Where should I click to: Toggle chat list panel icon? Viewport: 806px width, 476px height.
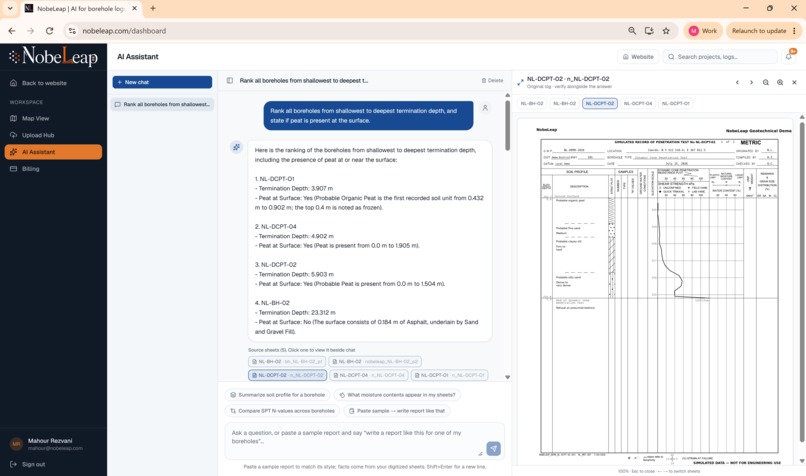[230, 81]
